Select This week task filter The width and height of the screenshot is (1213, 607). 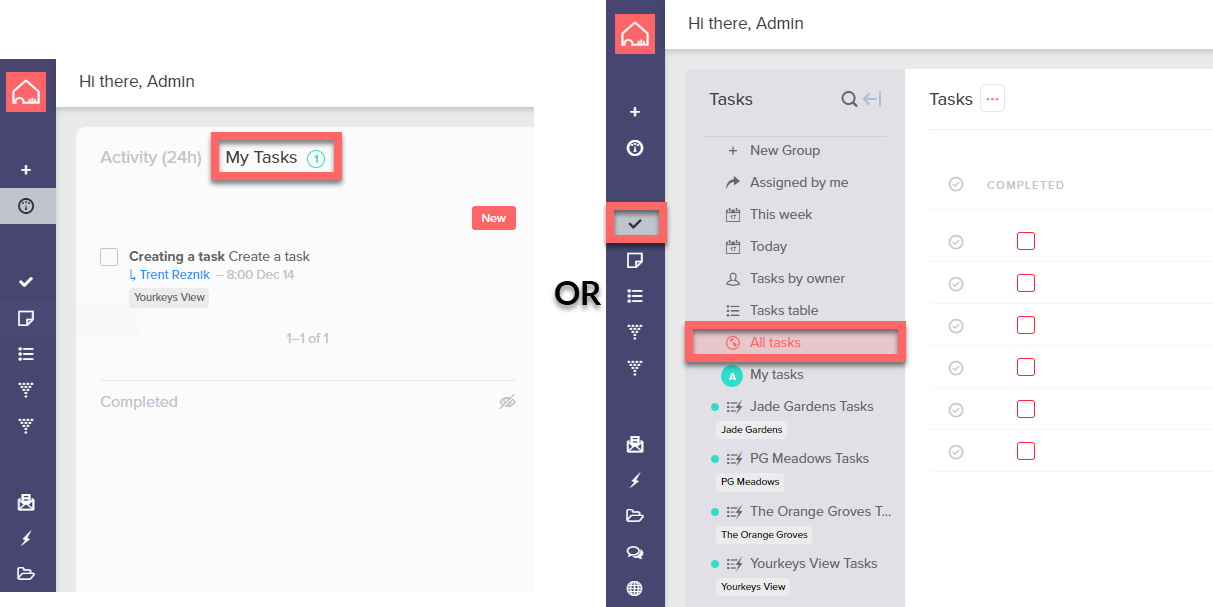point(781,214)
